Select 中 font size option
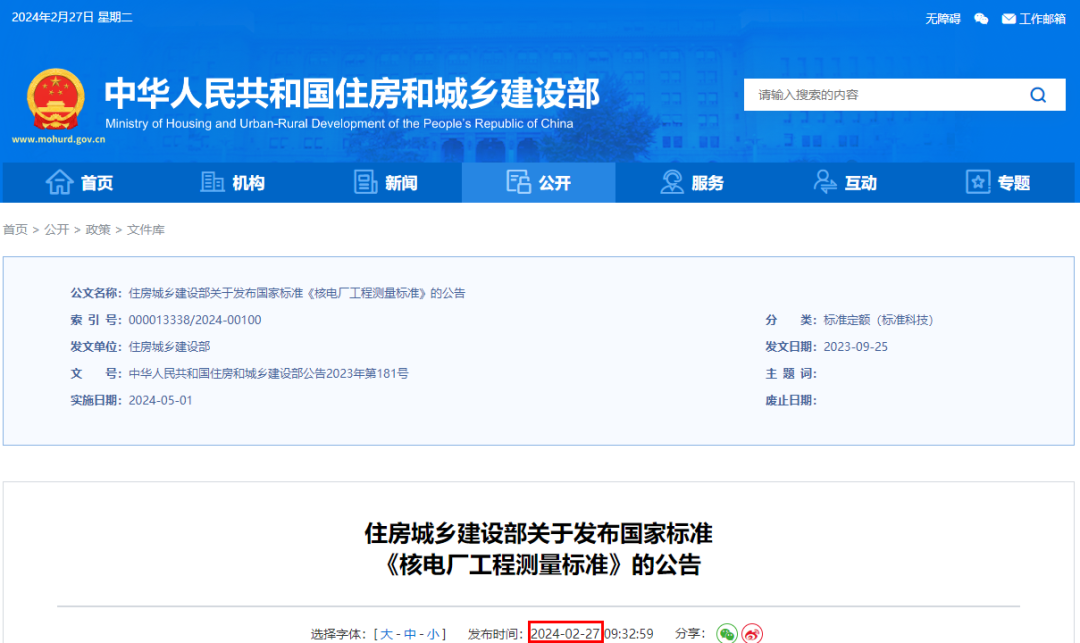This screenshot has height=643, width=1080. [x=411, y=633]
